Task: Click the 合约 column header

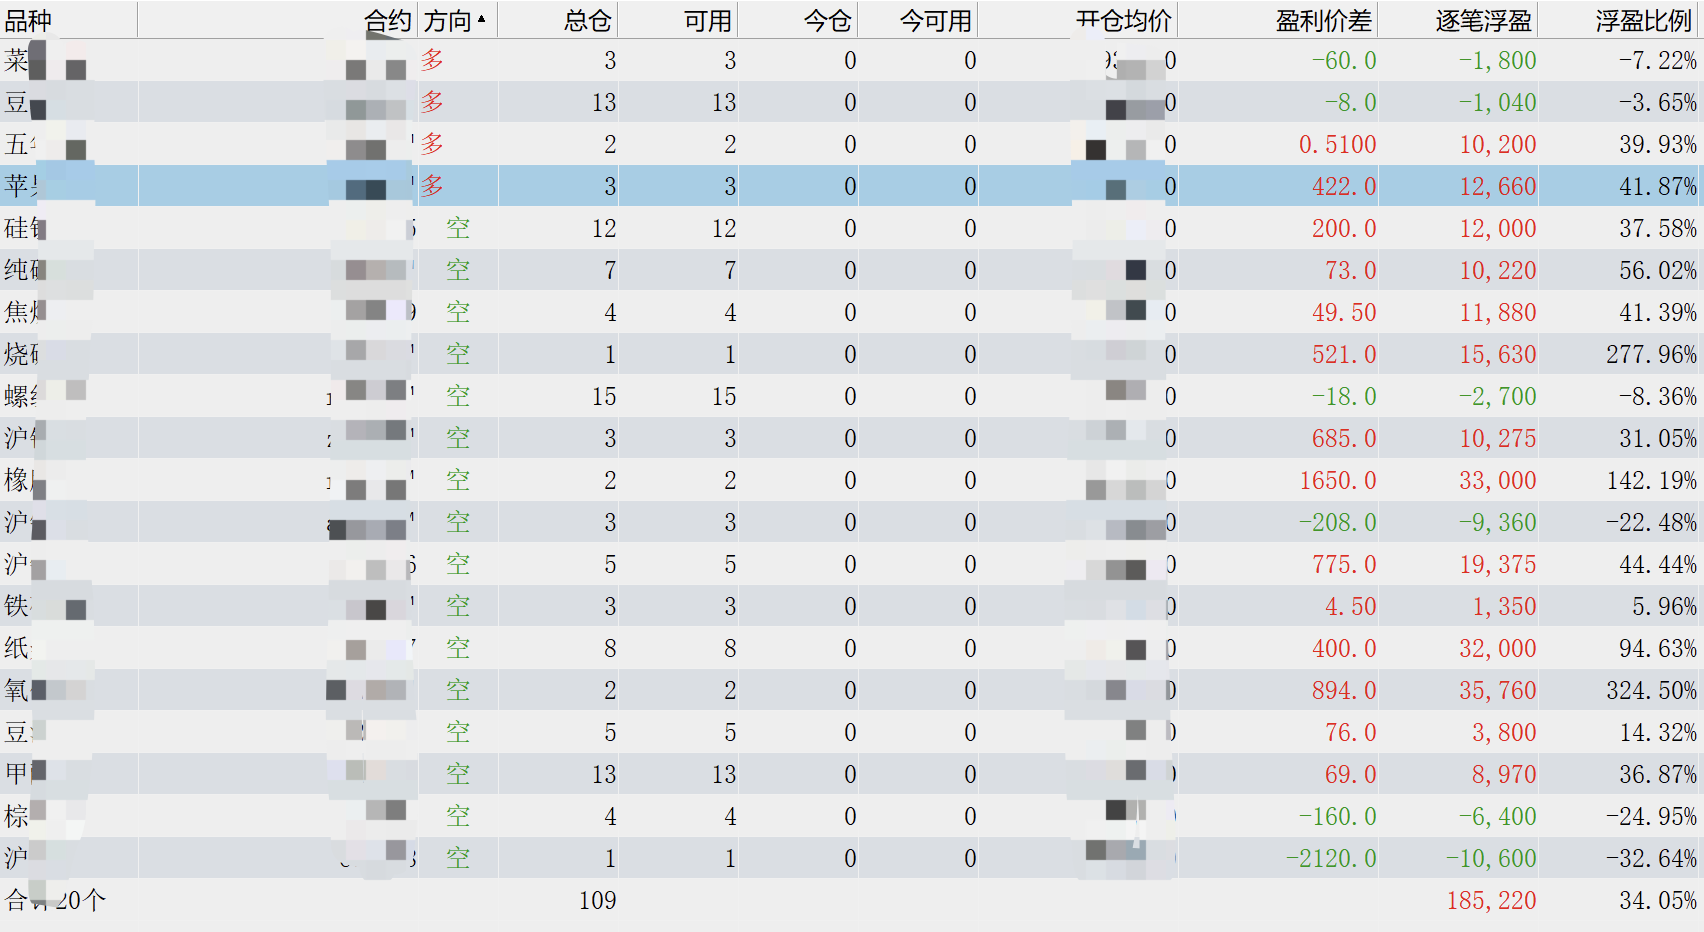Action: (x=387, y=20)
